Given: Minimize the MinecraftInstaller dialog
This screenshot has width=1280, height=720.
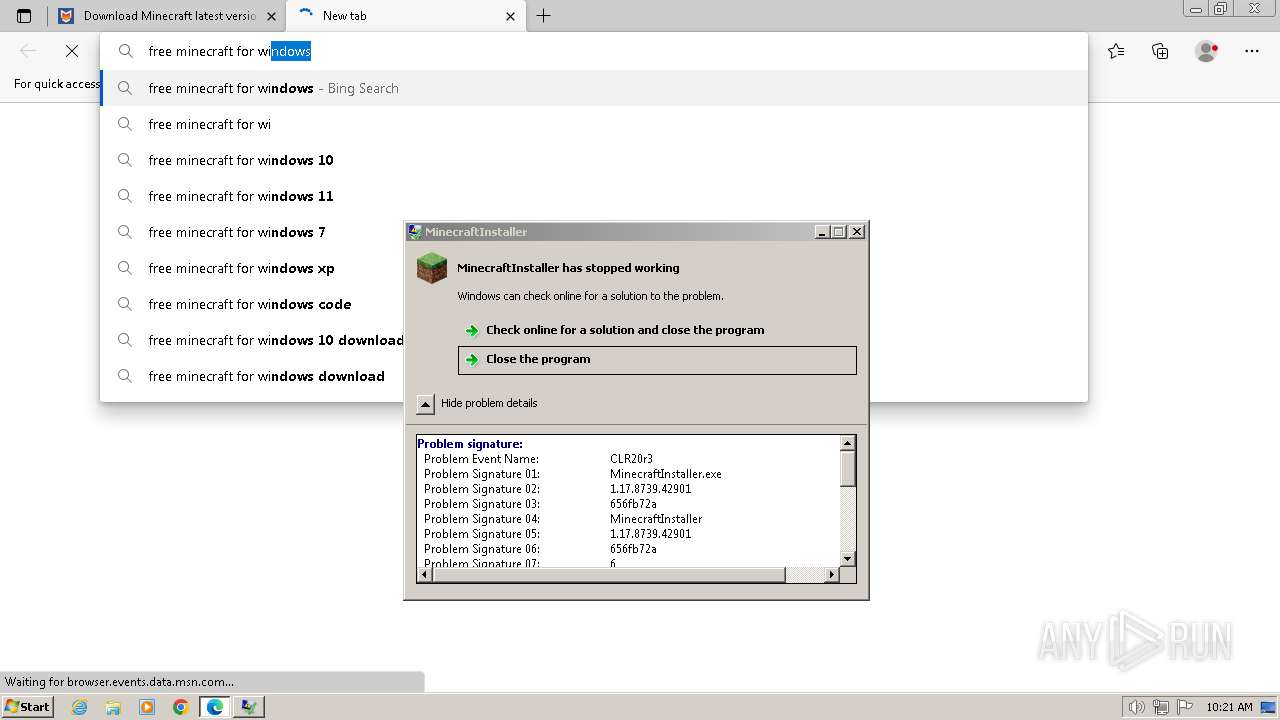Looking at the screenshot, I should pos(822,232).
